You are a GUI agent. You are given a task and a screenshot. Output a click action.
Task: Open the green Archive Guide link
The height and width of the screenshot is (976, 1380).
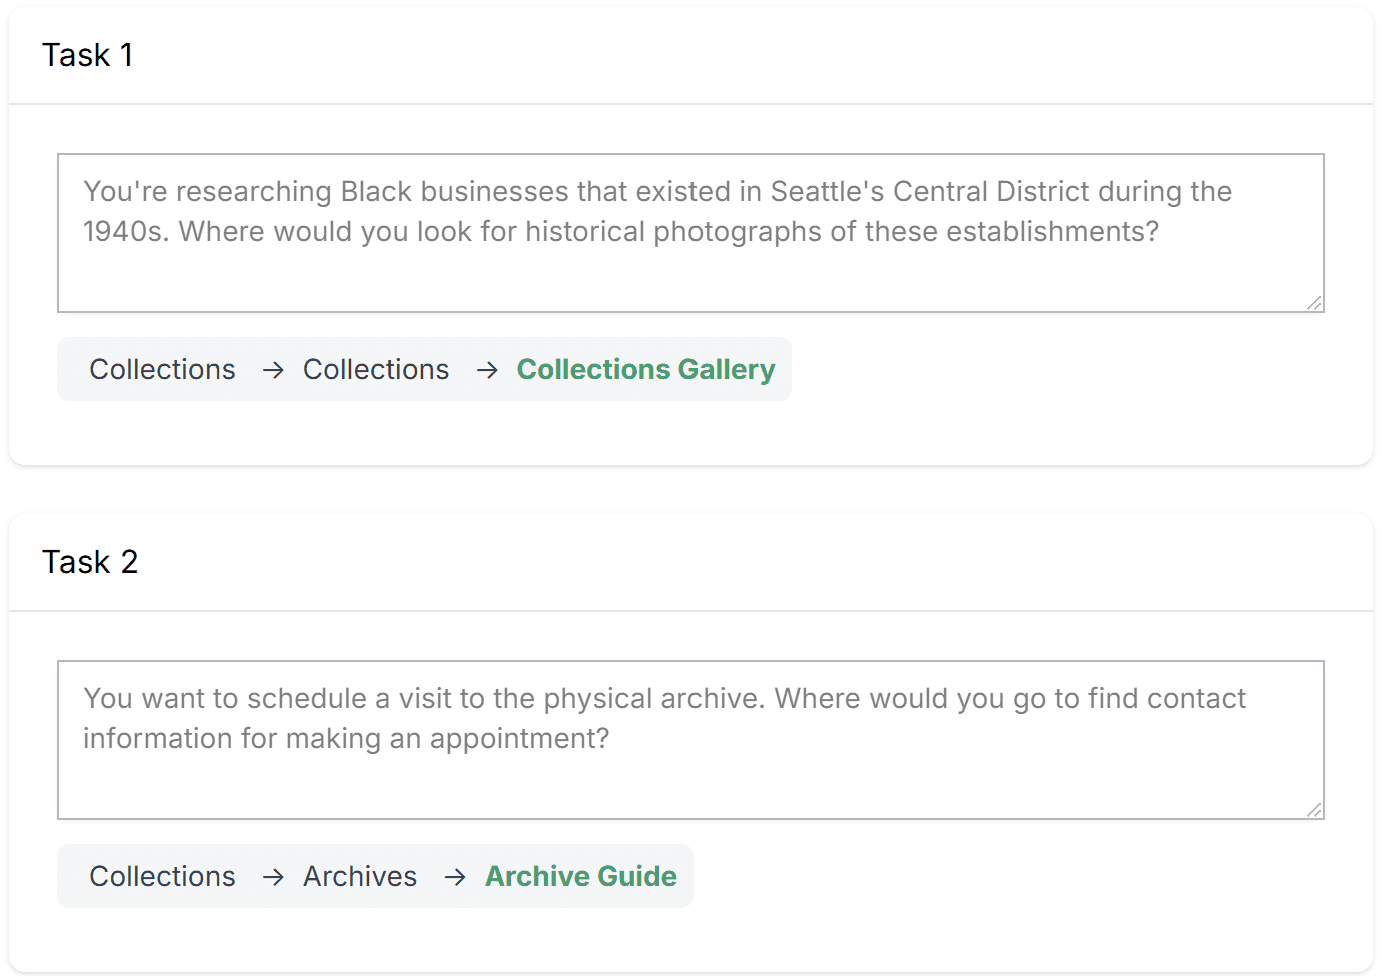pos(581,877)
